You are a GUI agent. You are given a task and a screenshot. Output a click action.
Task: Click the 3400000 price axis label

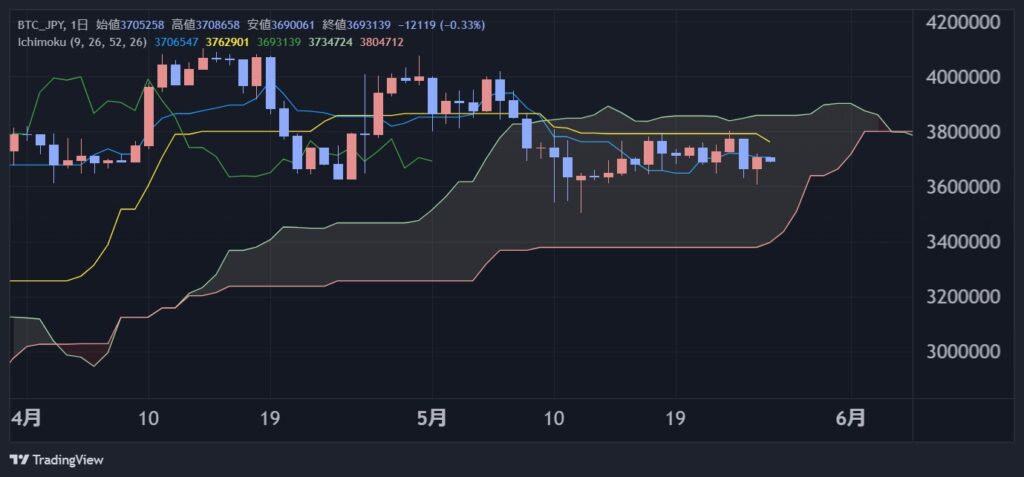pyautogui.click(x=963, y=242)
